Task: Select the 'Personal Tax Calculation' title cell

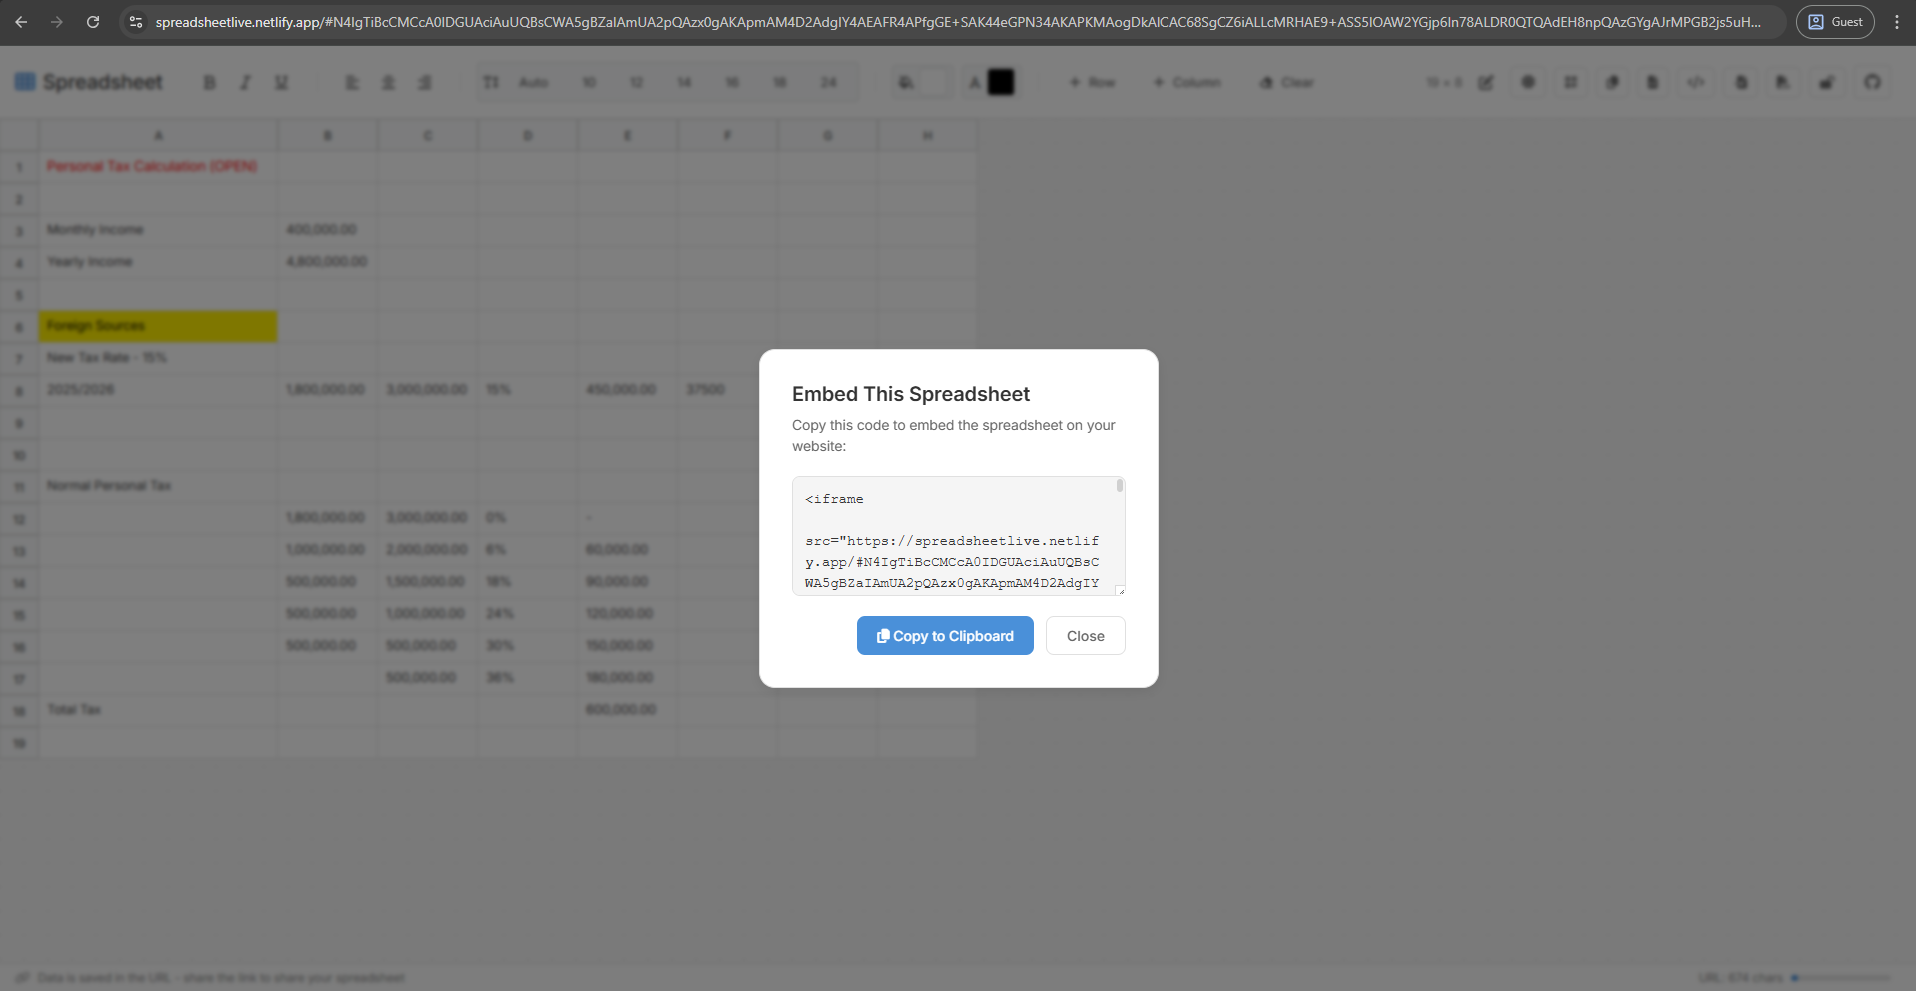Action: [158, 166]
